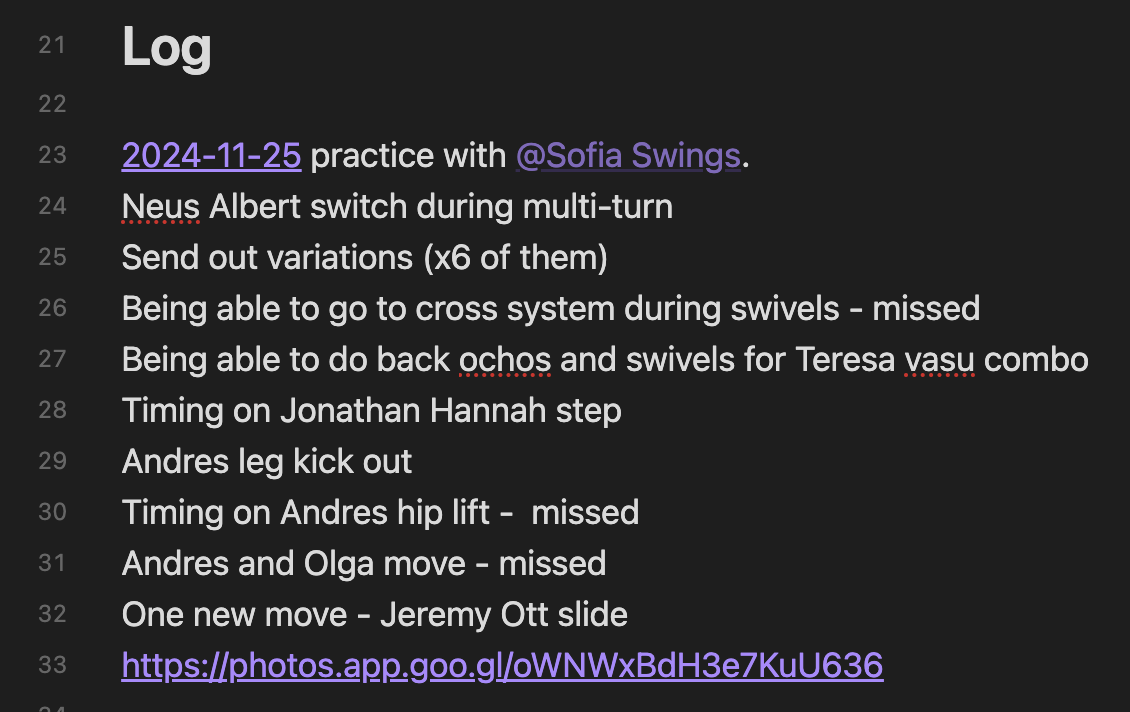
Task: Place cursor in Send out variations line
Action: [364, 258]
